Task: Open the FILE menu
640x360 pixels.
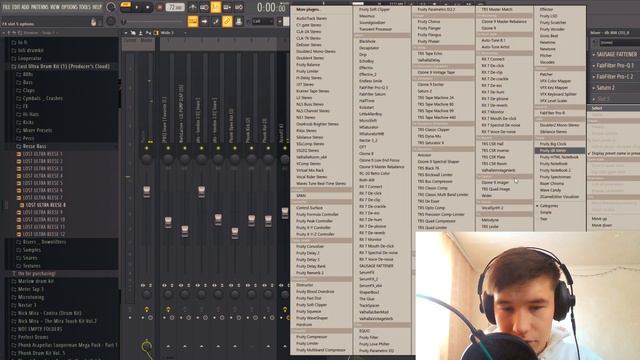Action: pos(6,7)
